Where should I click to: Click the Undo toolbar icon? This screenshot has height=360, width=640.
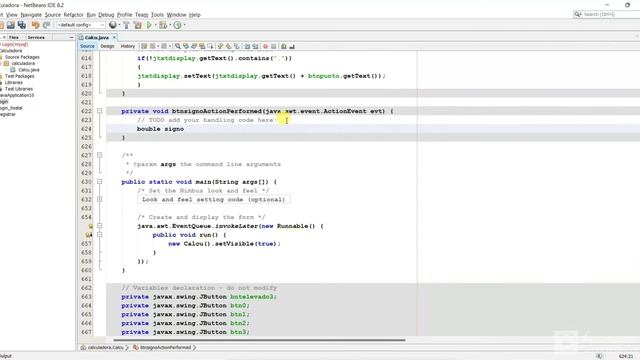click(36, 25)
